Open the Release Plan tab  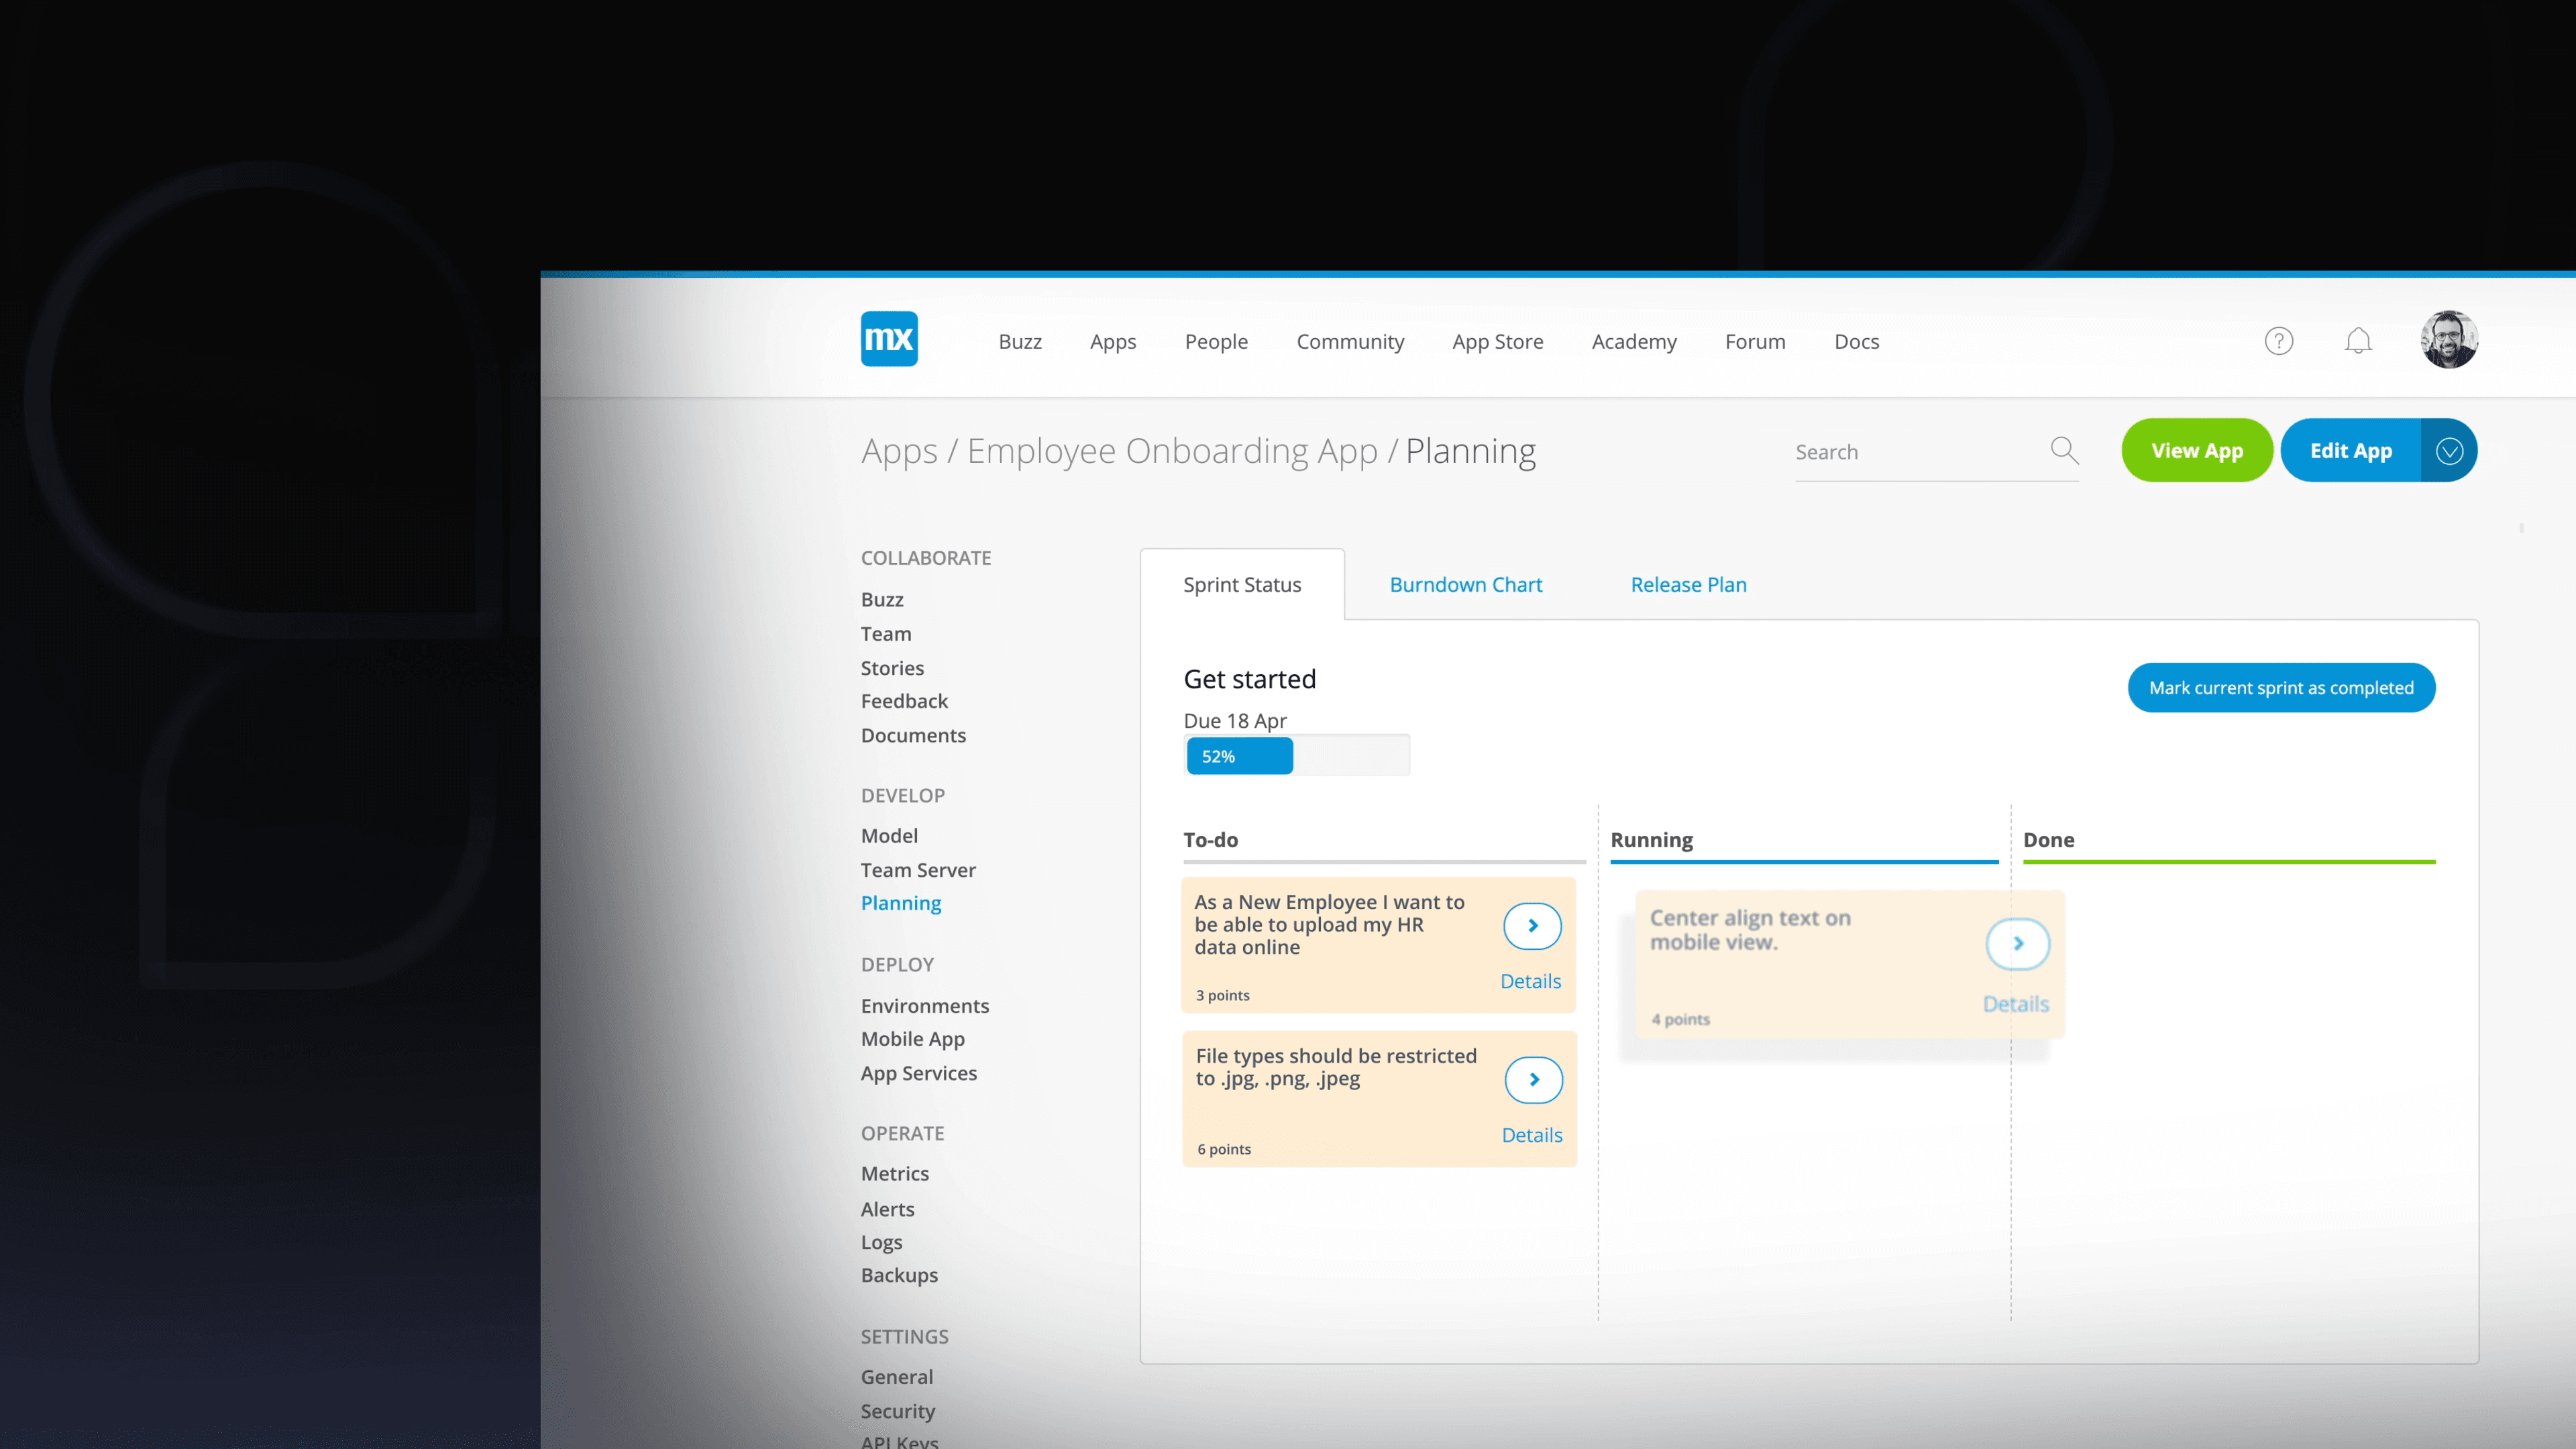(1688, 585)
